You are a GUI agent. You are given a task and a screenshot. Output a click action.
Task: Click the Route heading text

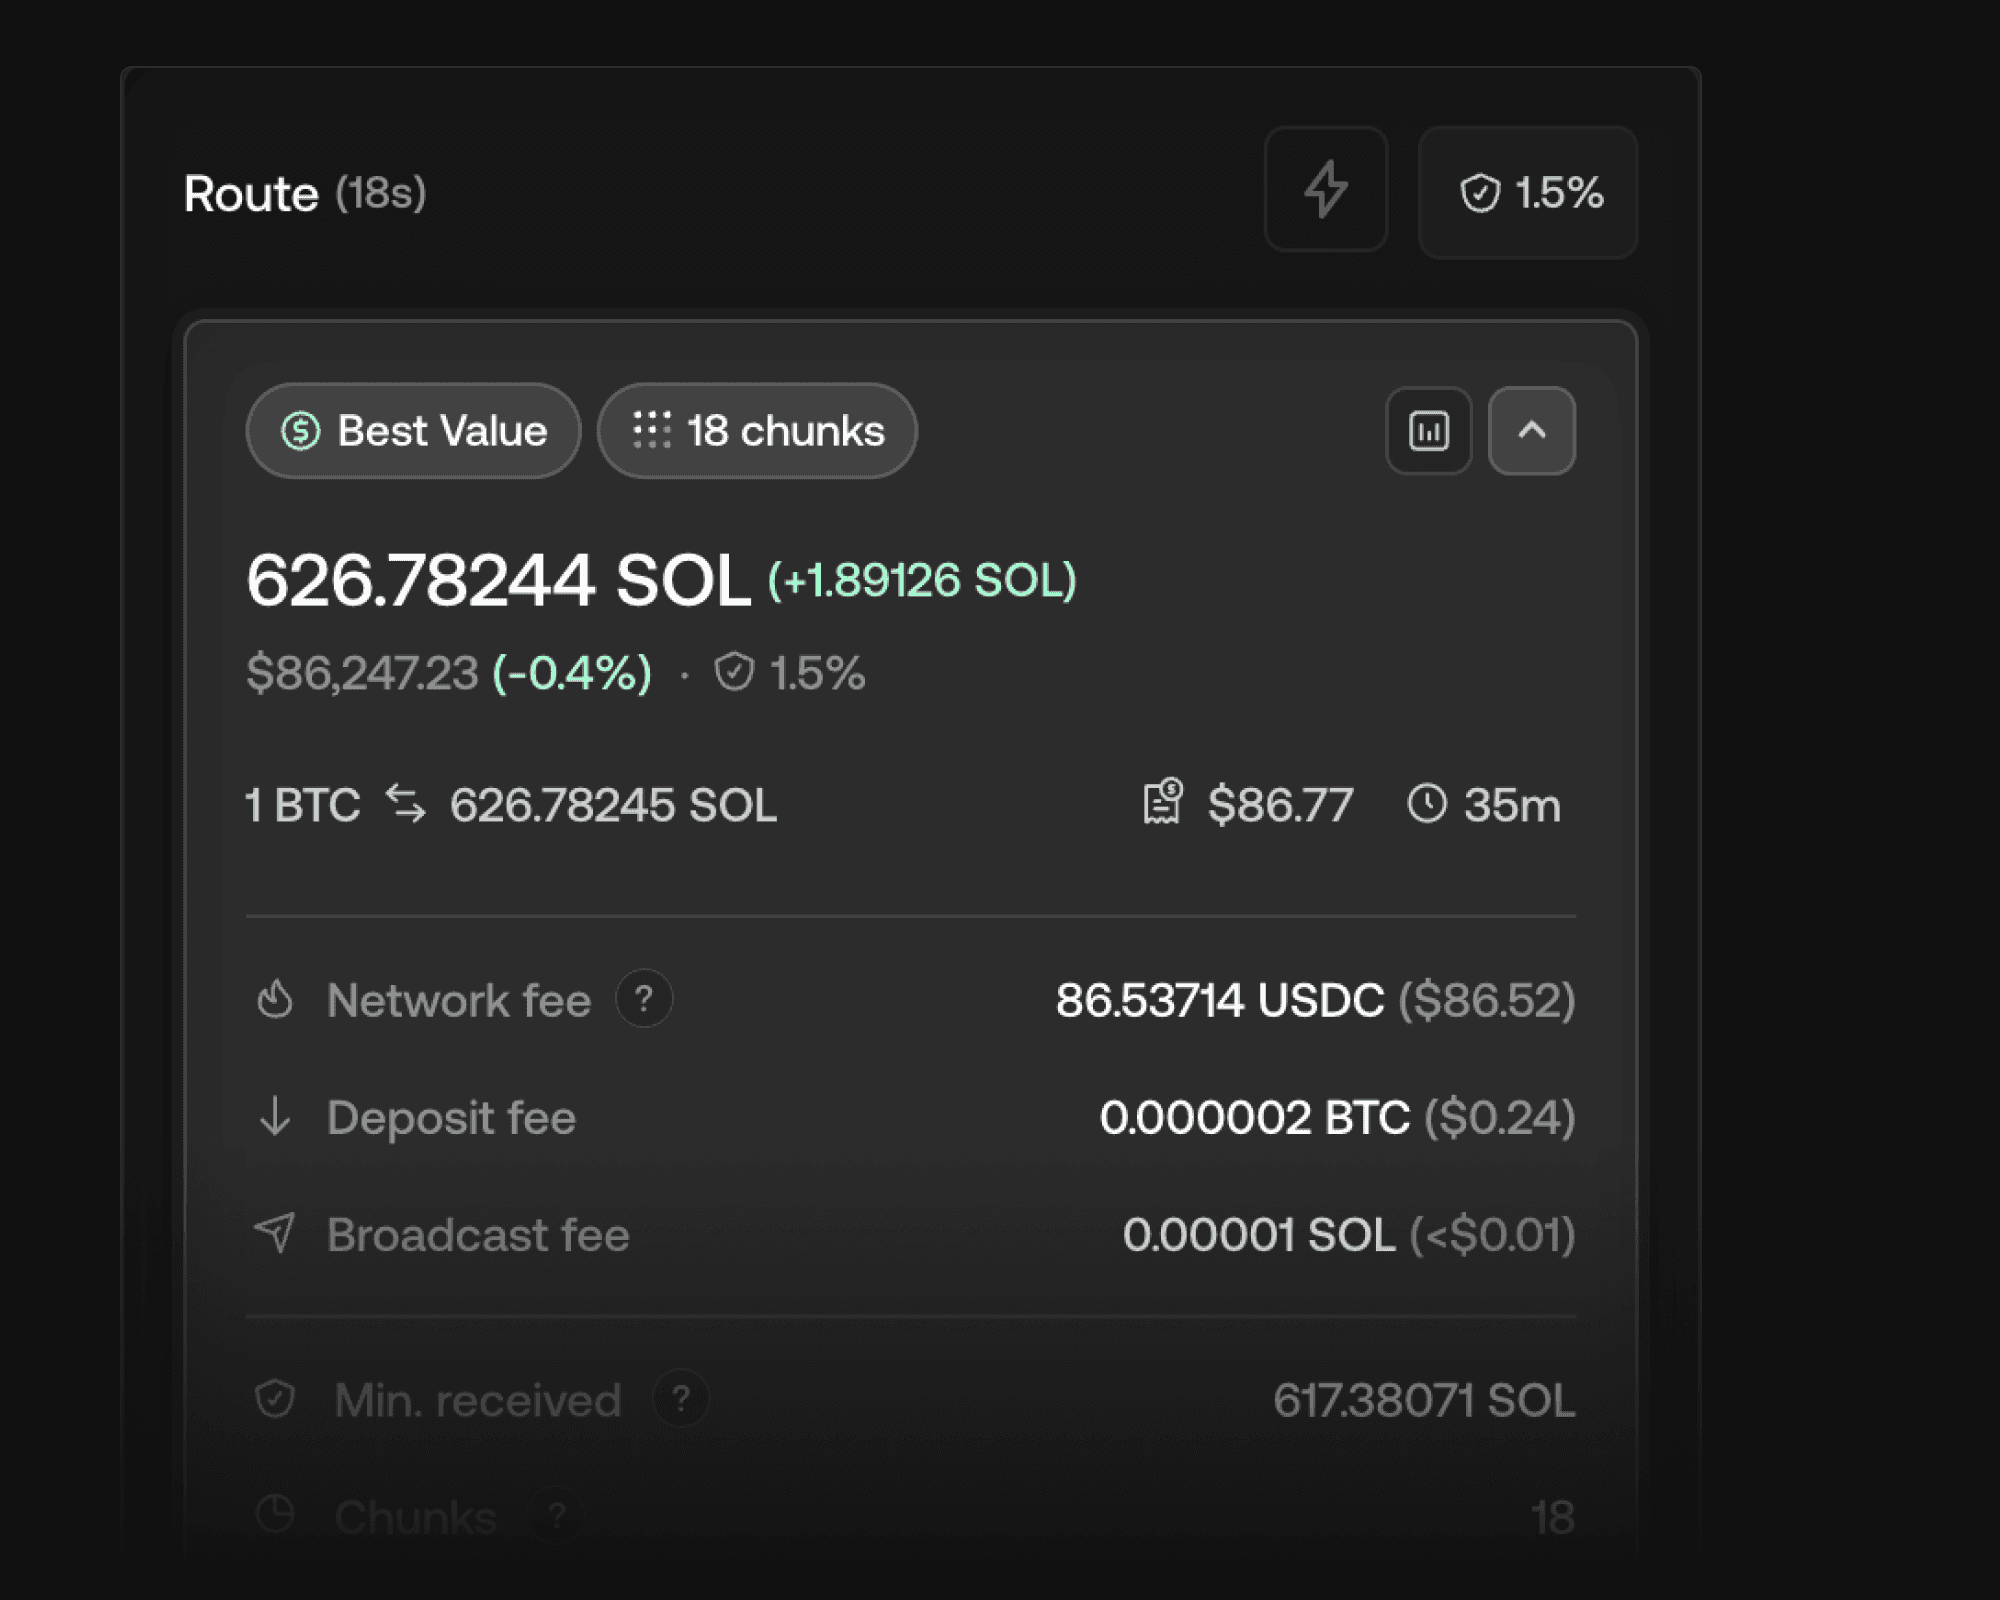251,193
